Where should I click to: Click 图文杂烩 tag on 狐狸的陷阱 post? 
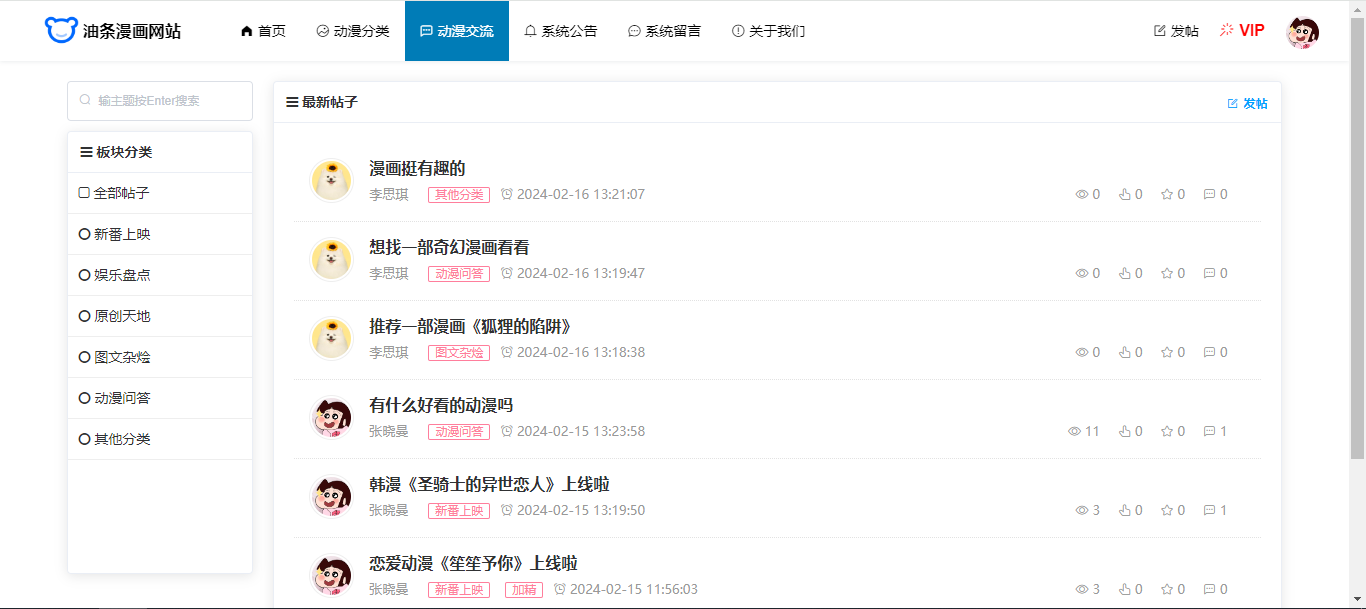(459, 353)
